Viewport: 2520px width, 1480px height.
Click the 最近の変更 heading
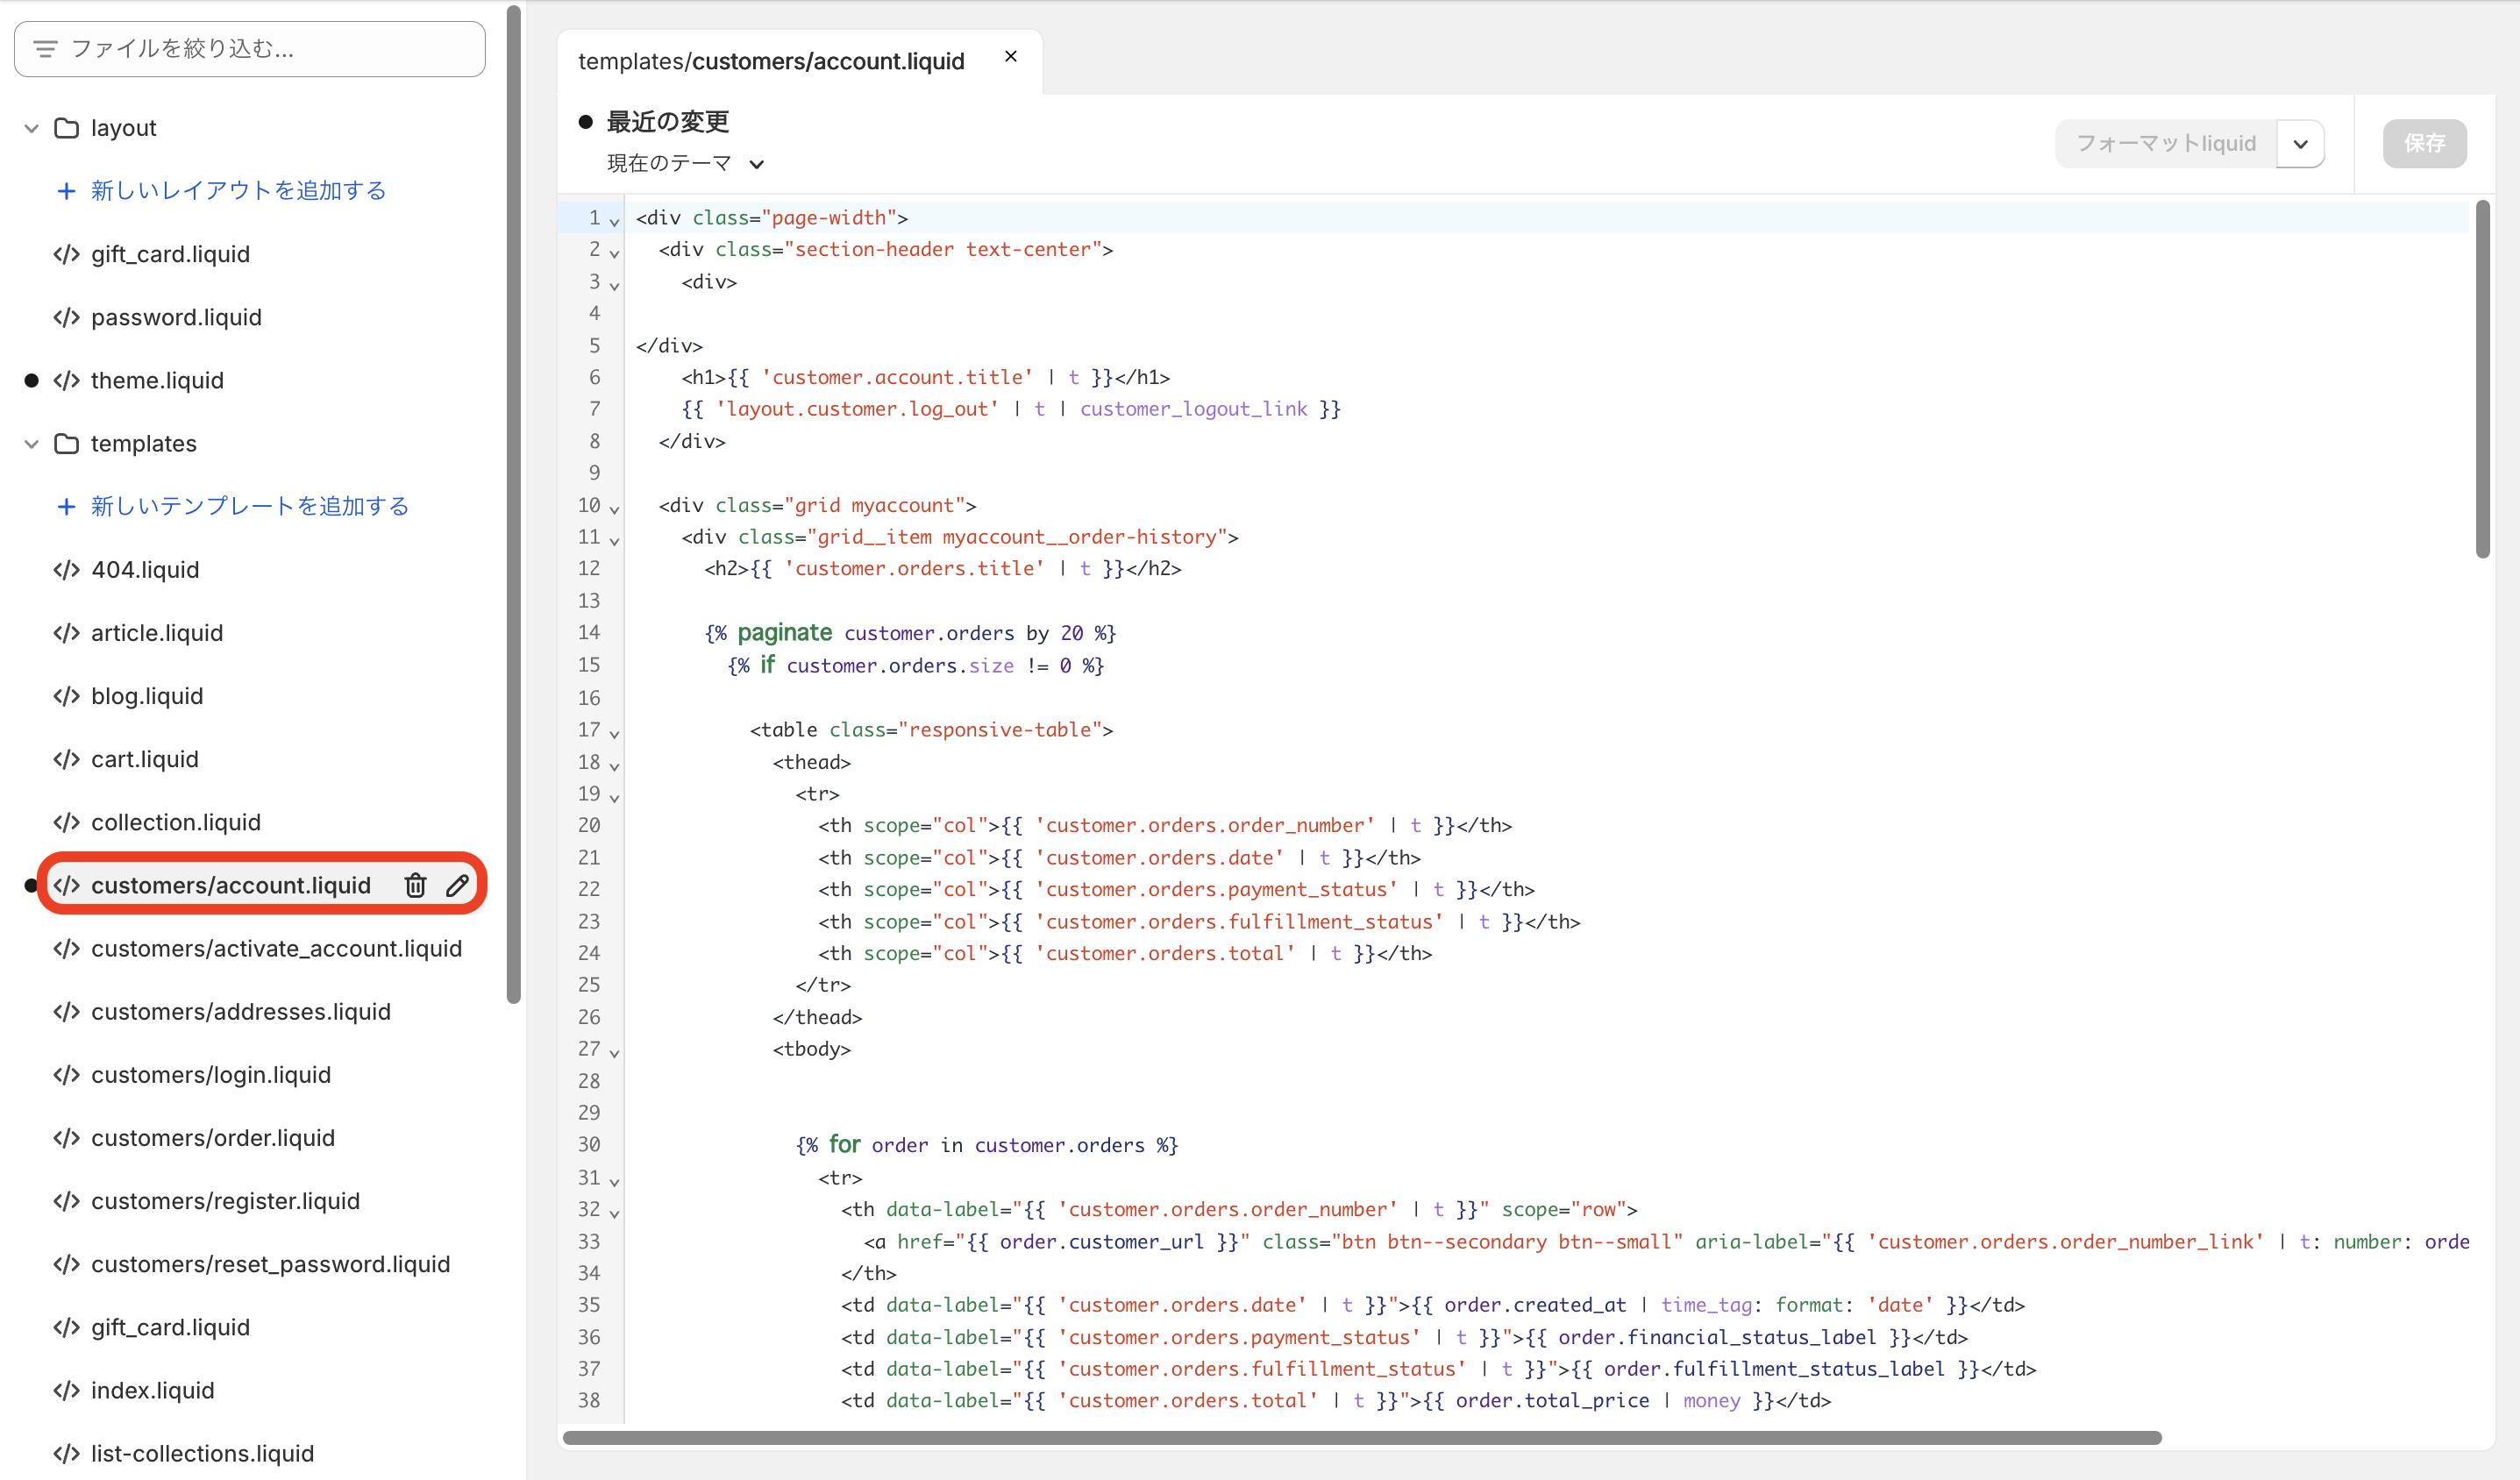point(667,122)
